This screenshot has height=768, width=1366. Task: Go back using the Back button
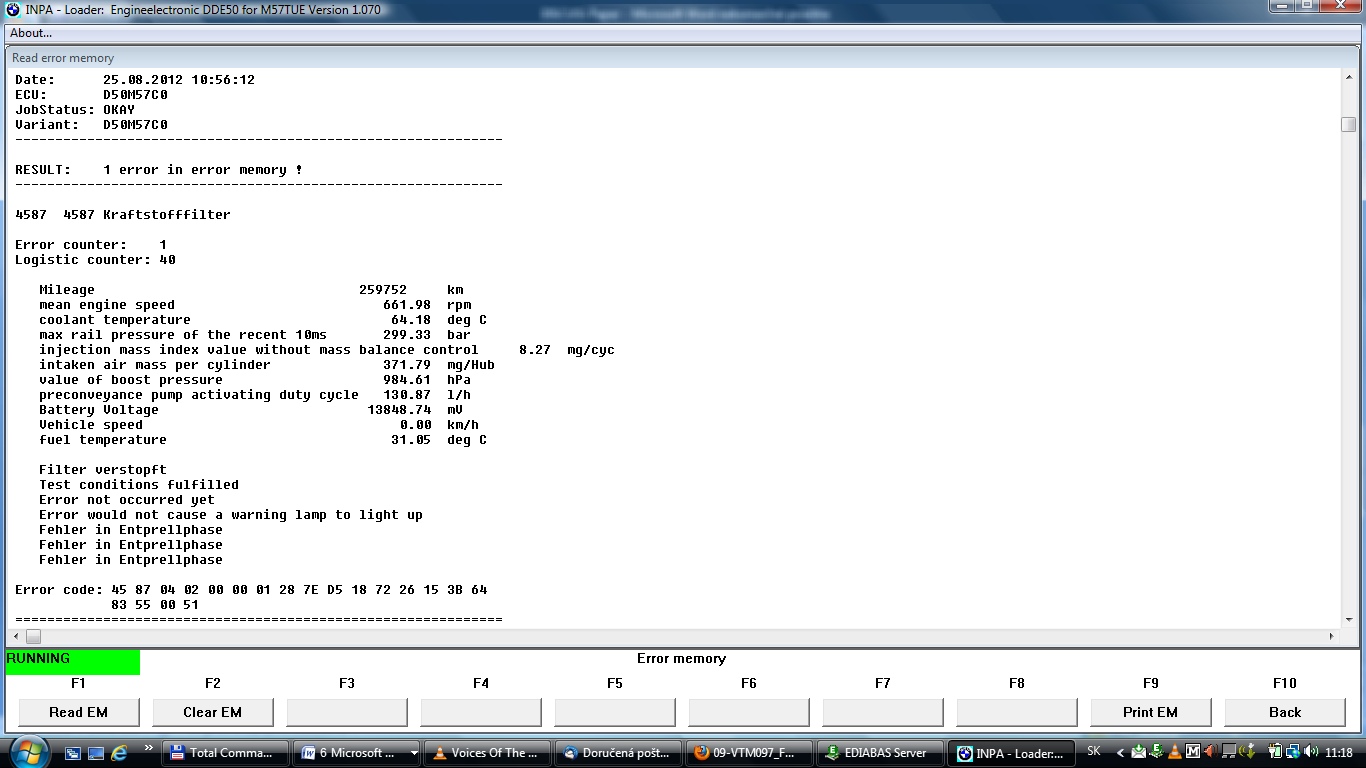1284,712
